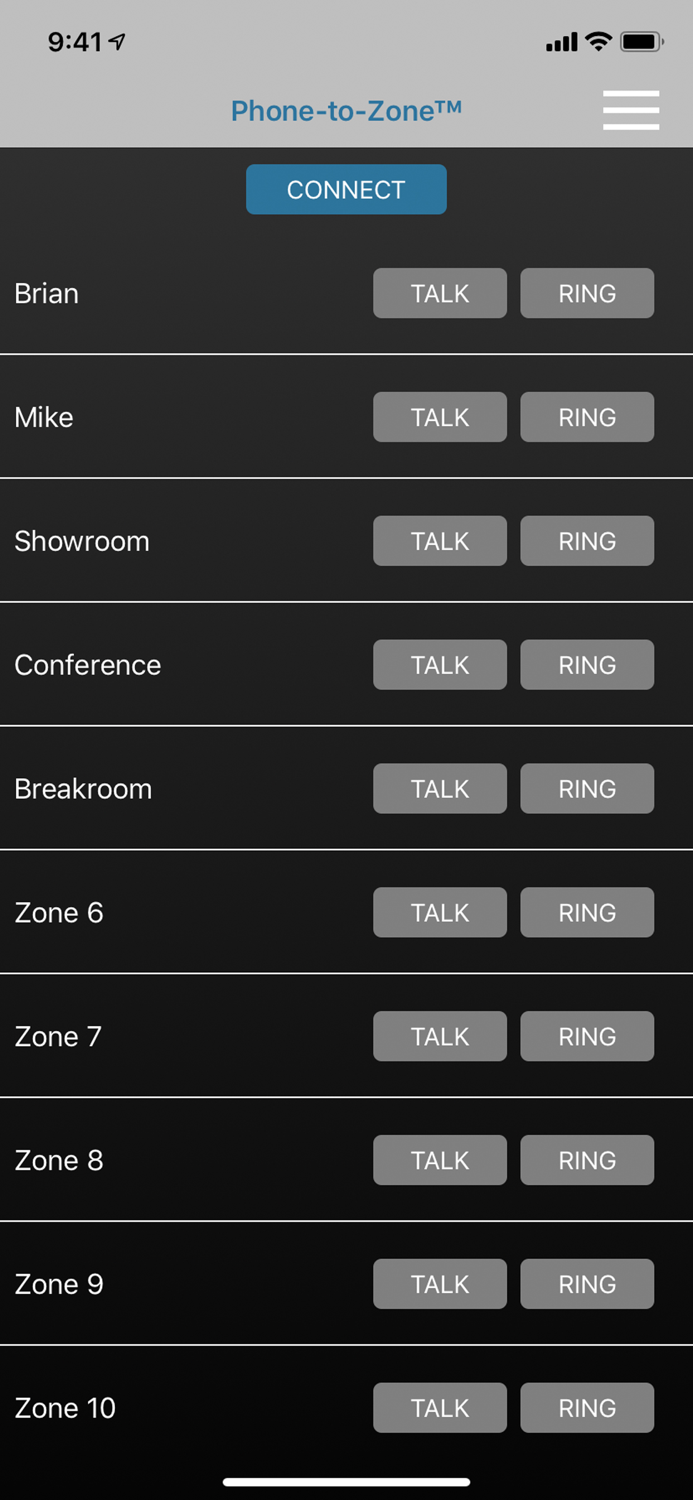Talk to the Breakroom
Image resolution: width=693 pixels, height=1500 pixels.
point(440,788)
